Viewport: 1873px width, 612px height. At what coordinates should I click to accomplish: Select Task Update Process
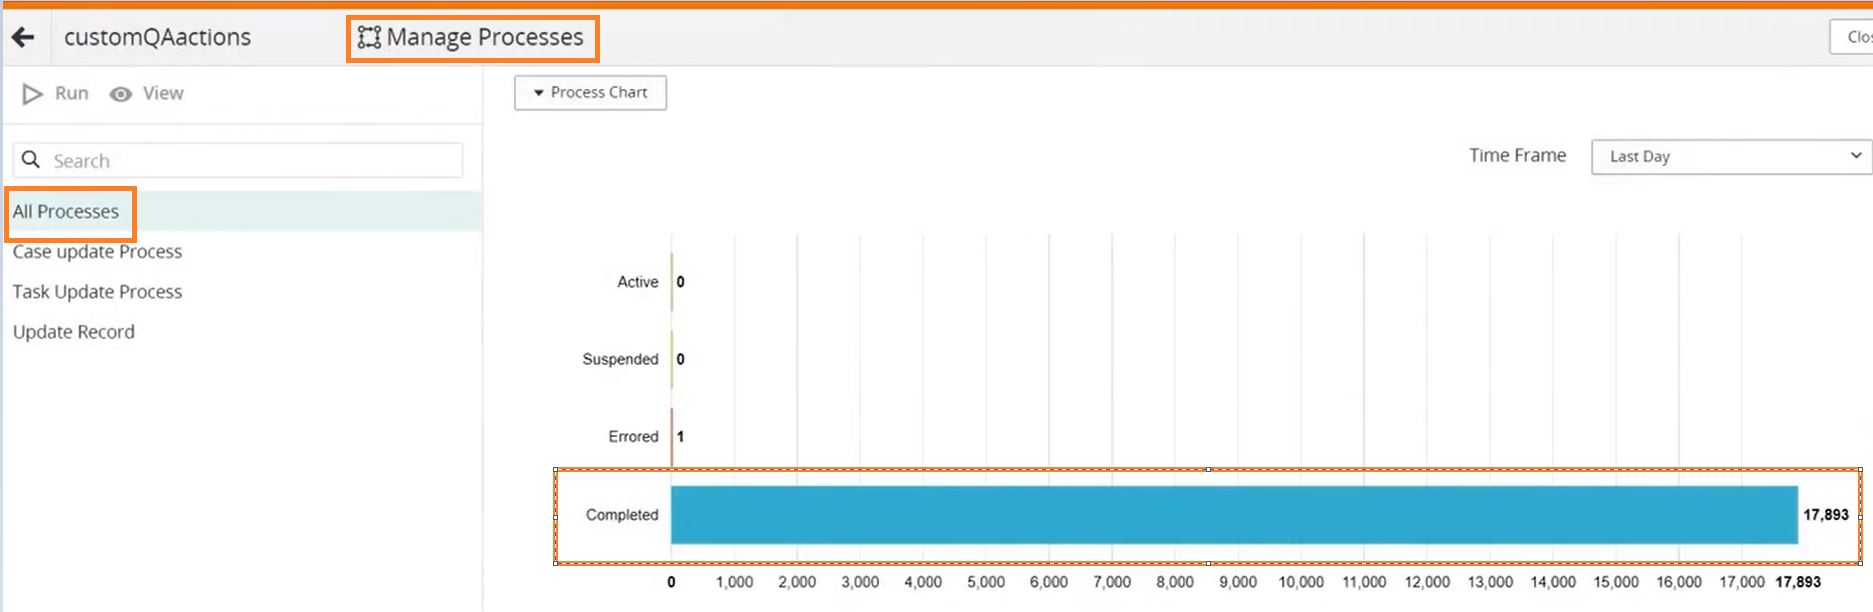pos(97,292)
